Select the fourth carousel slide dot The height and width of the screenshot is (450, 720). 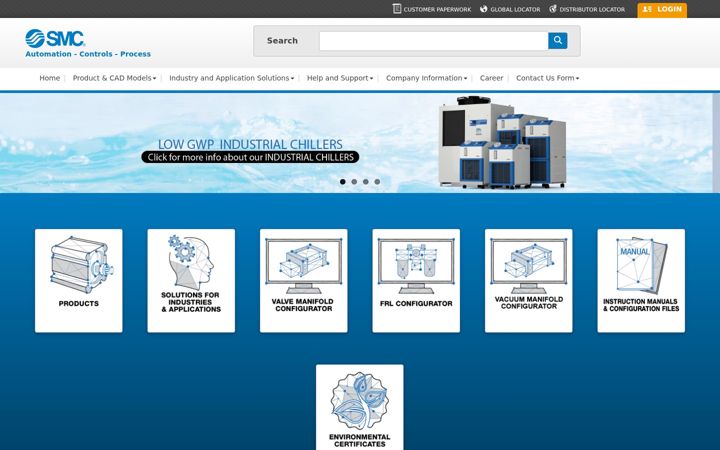point(377,182)
